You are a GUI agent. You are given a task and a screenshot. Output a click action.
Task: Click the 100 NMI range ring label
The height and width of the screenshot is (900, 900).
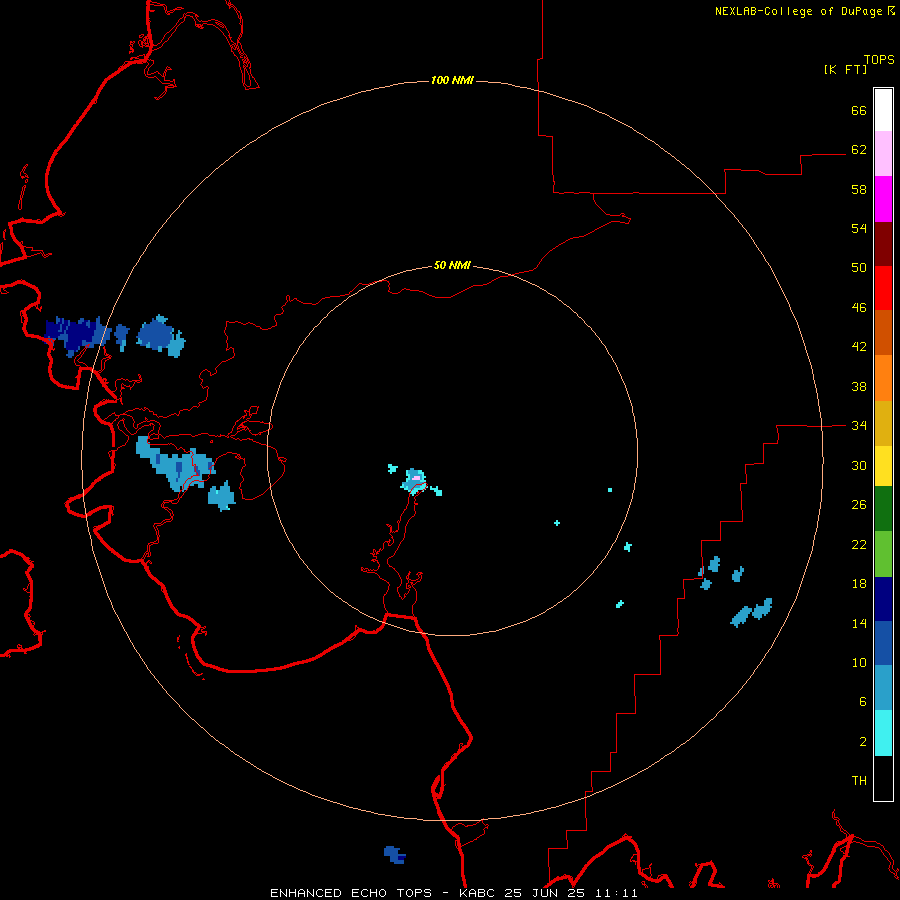point(452,80)
